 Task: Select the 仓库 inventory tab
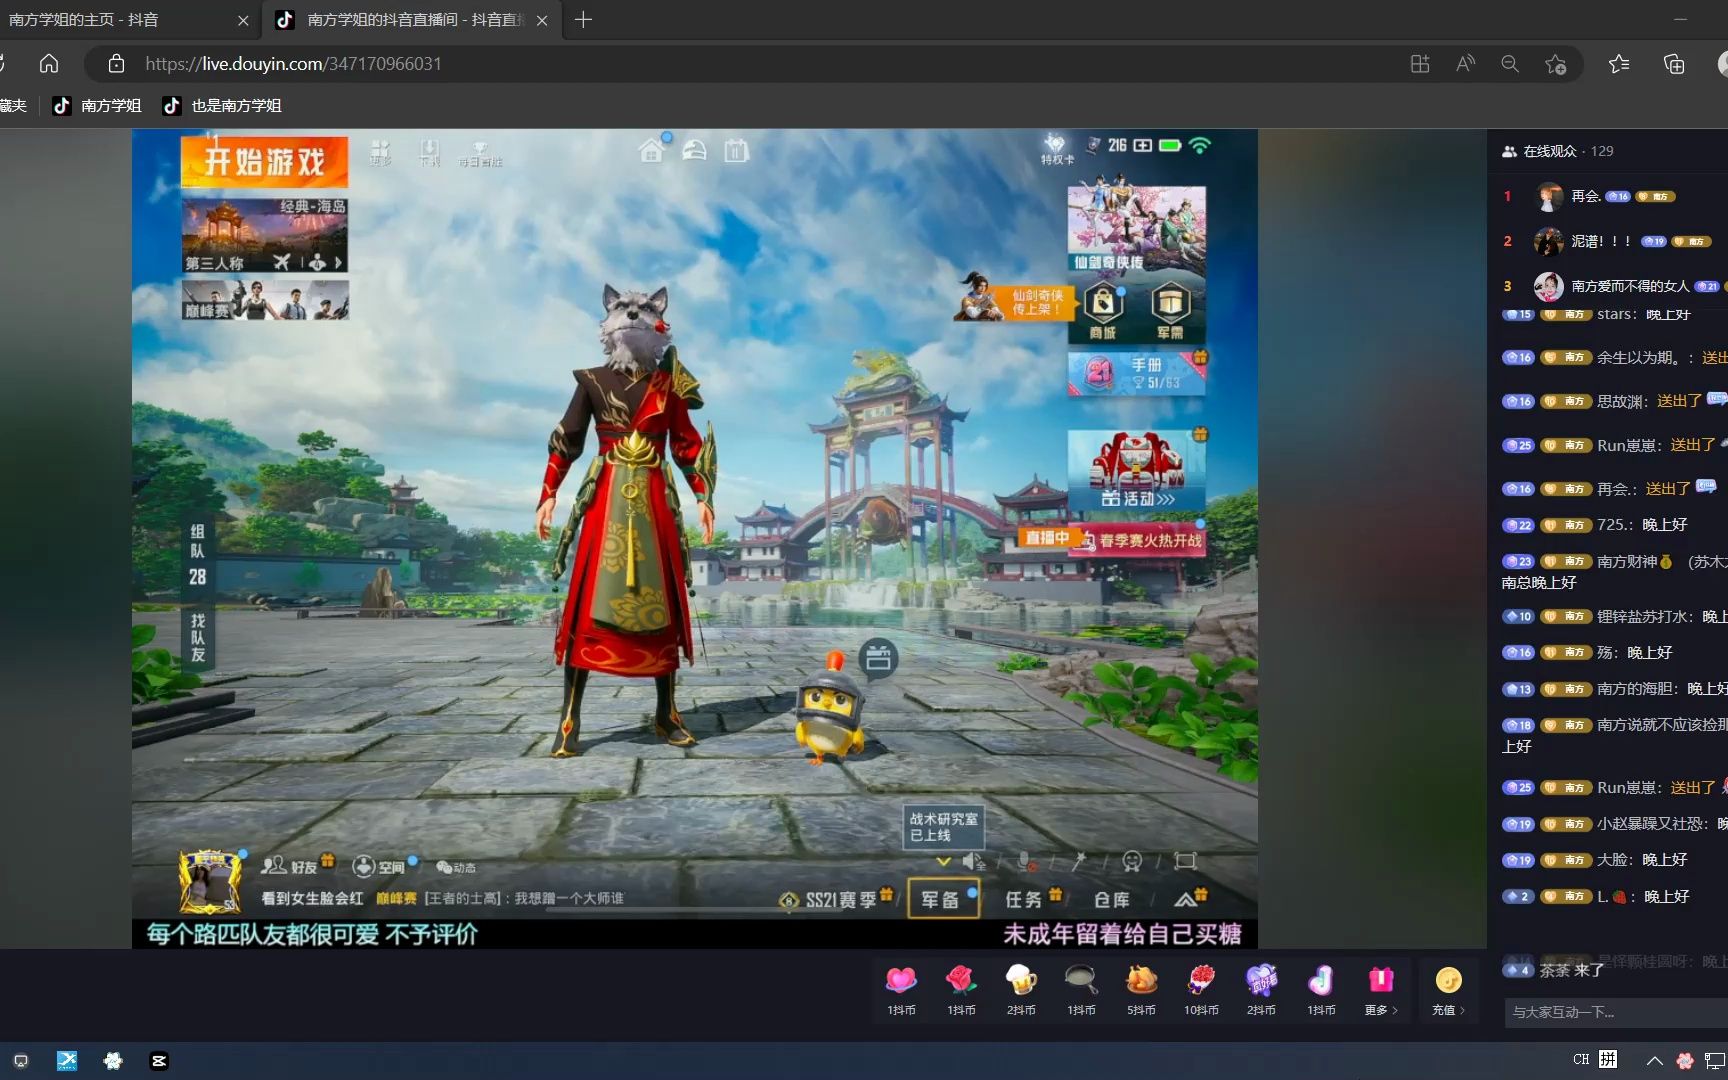1112,900
